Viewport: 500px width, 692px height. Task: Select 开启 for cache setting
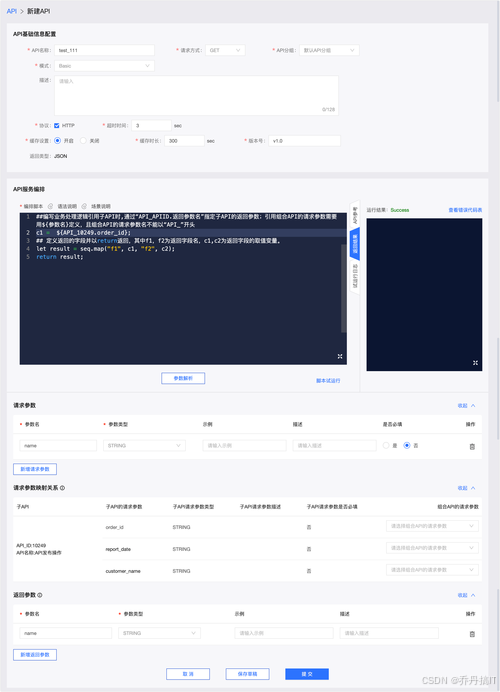tap(57, 141)
